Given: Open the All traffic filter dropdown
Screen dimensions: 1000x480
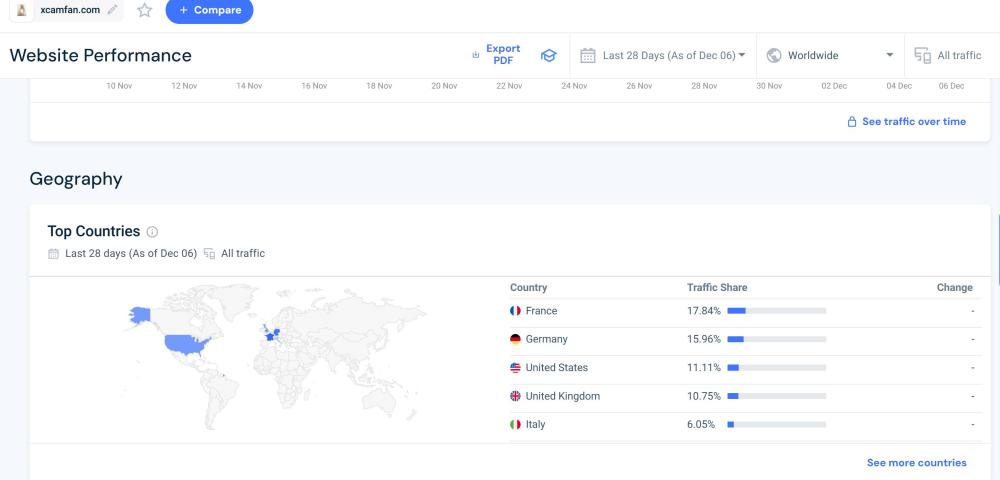Looking at the screenshot, I should [x=949, y=56].
